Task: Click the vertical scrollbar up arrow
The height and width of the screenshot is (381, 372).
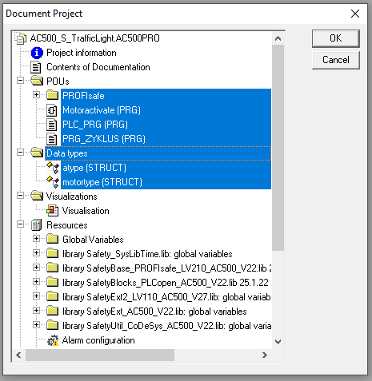Action: click(278, 39)
